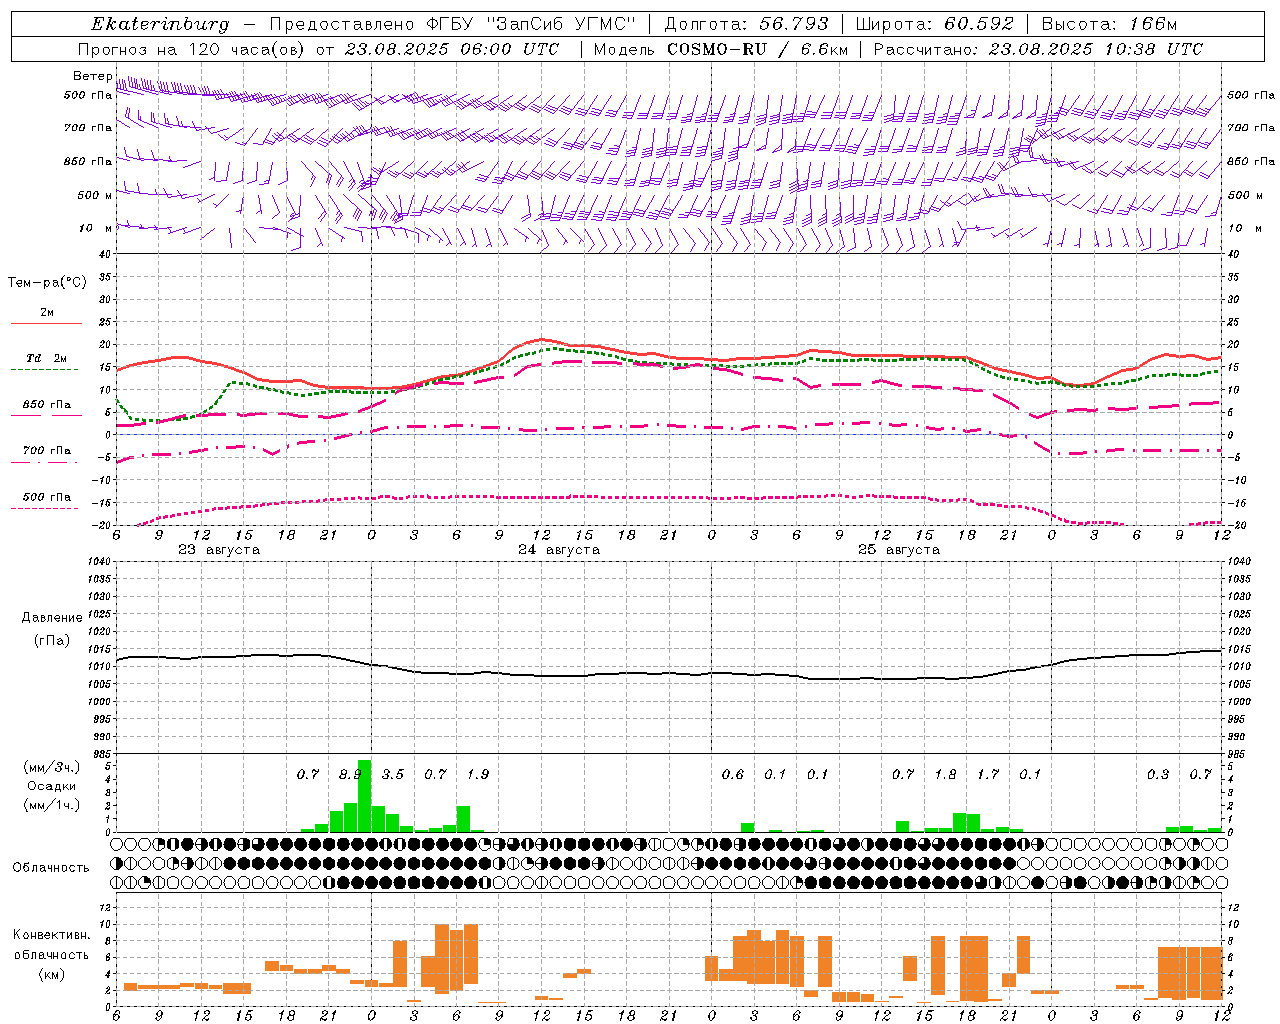Click the '700 гПа' temperature legend label
1280x1024 pixels.
tap(47, 451)
